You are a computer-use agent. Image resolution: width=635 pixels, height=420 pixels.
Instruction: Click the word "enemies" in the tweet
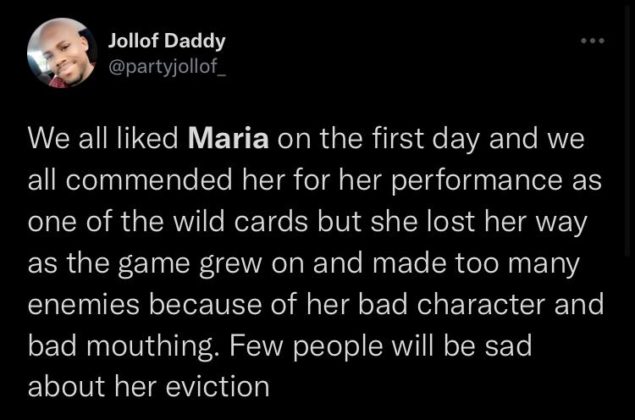click(x=83, y=304)
